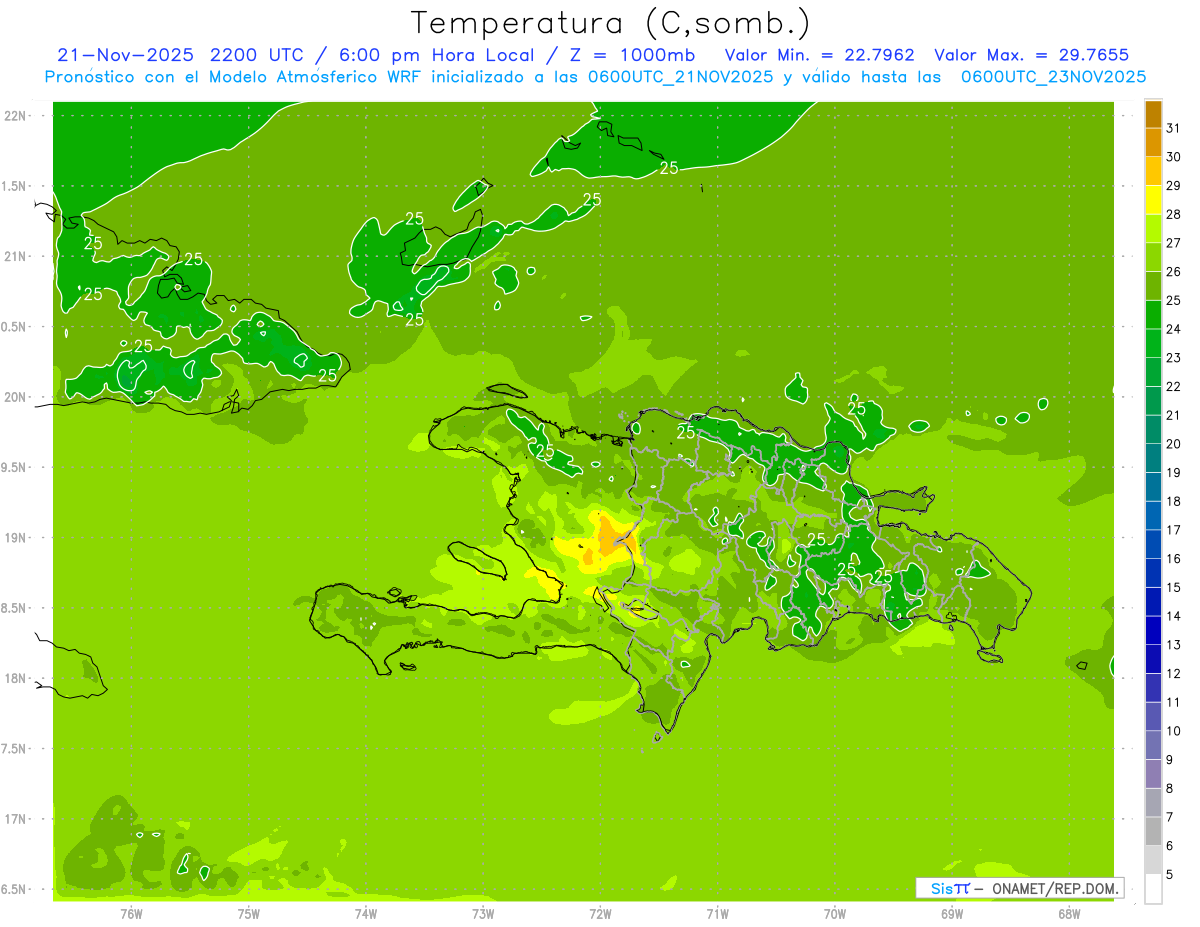
Task: Click the '18N' latitude label
Action: tap(15, 678)
